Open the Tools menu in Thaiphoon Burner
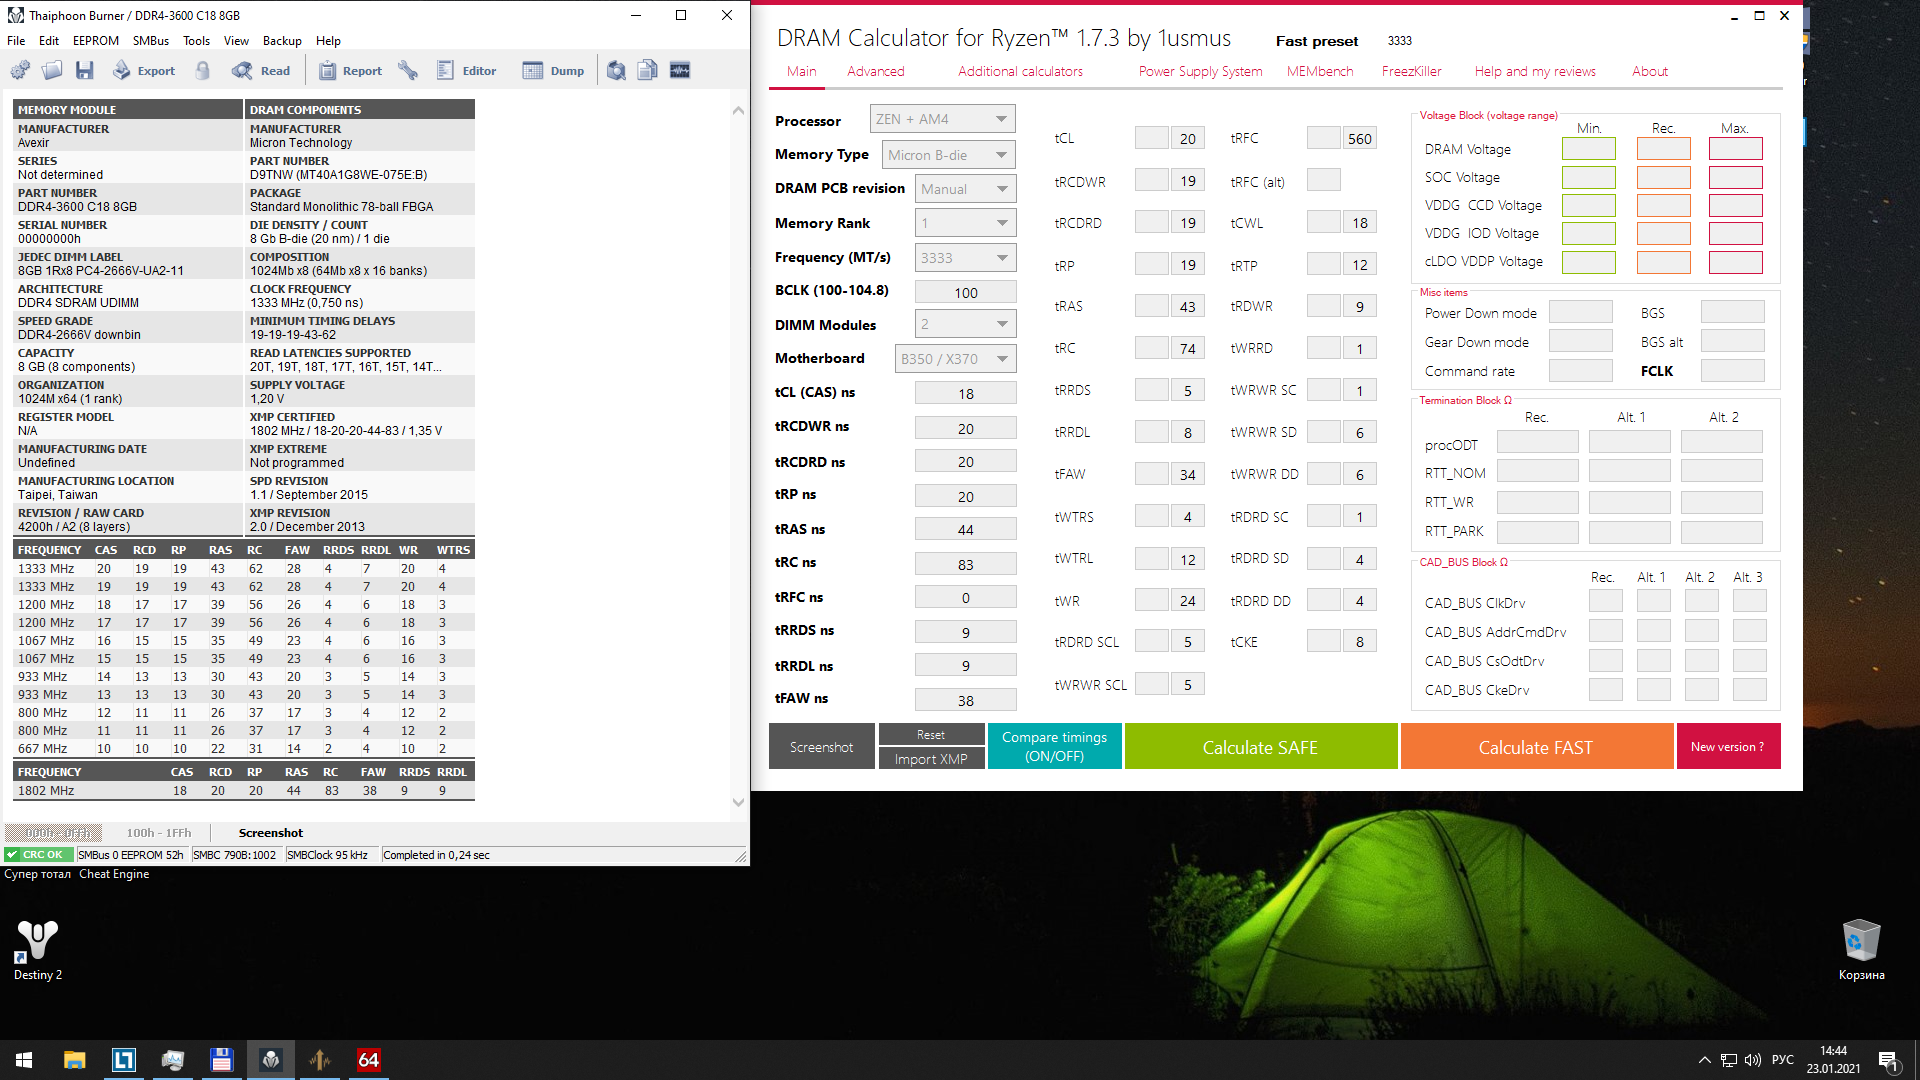Viewport: 1920px width, 1080px height. pos(196,41)
